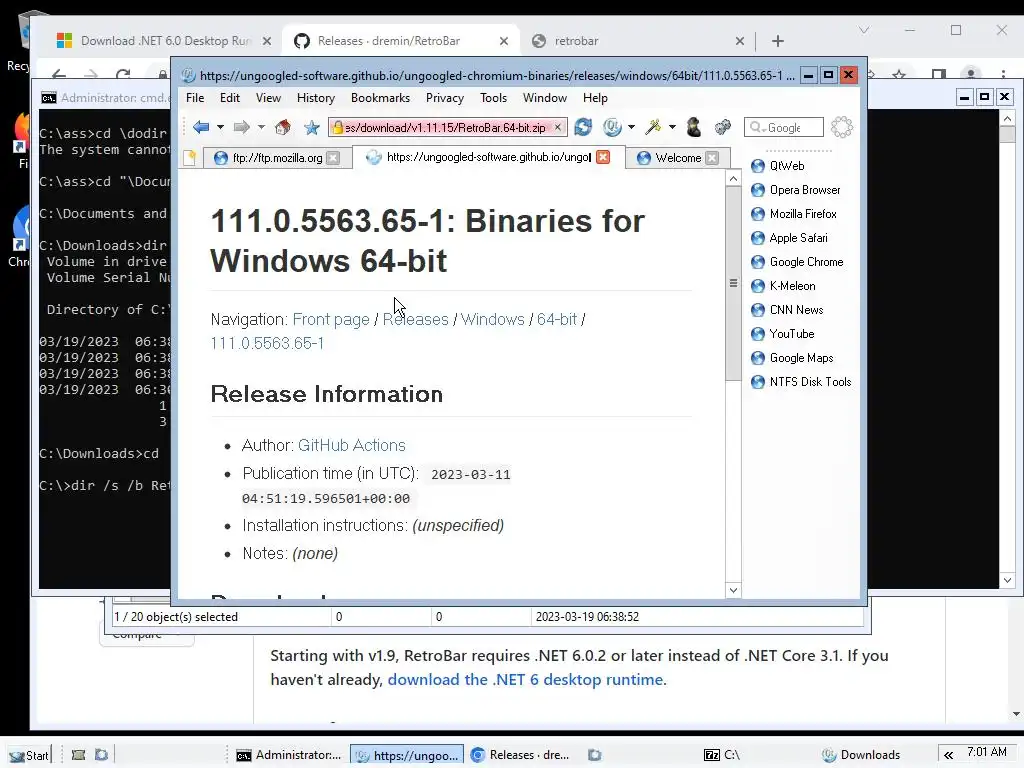Viewport: 1024px width, 768px height.
Task: Switch to the Welcome tab
Action: click(678, 158)
